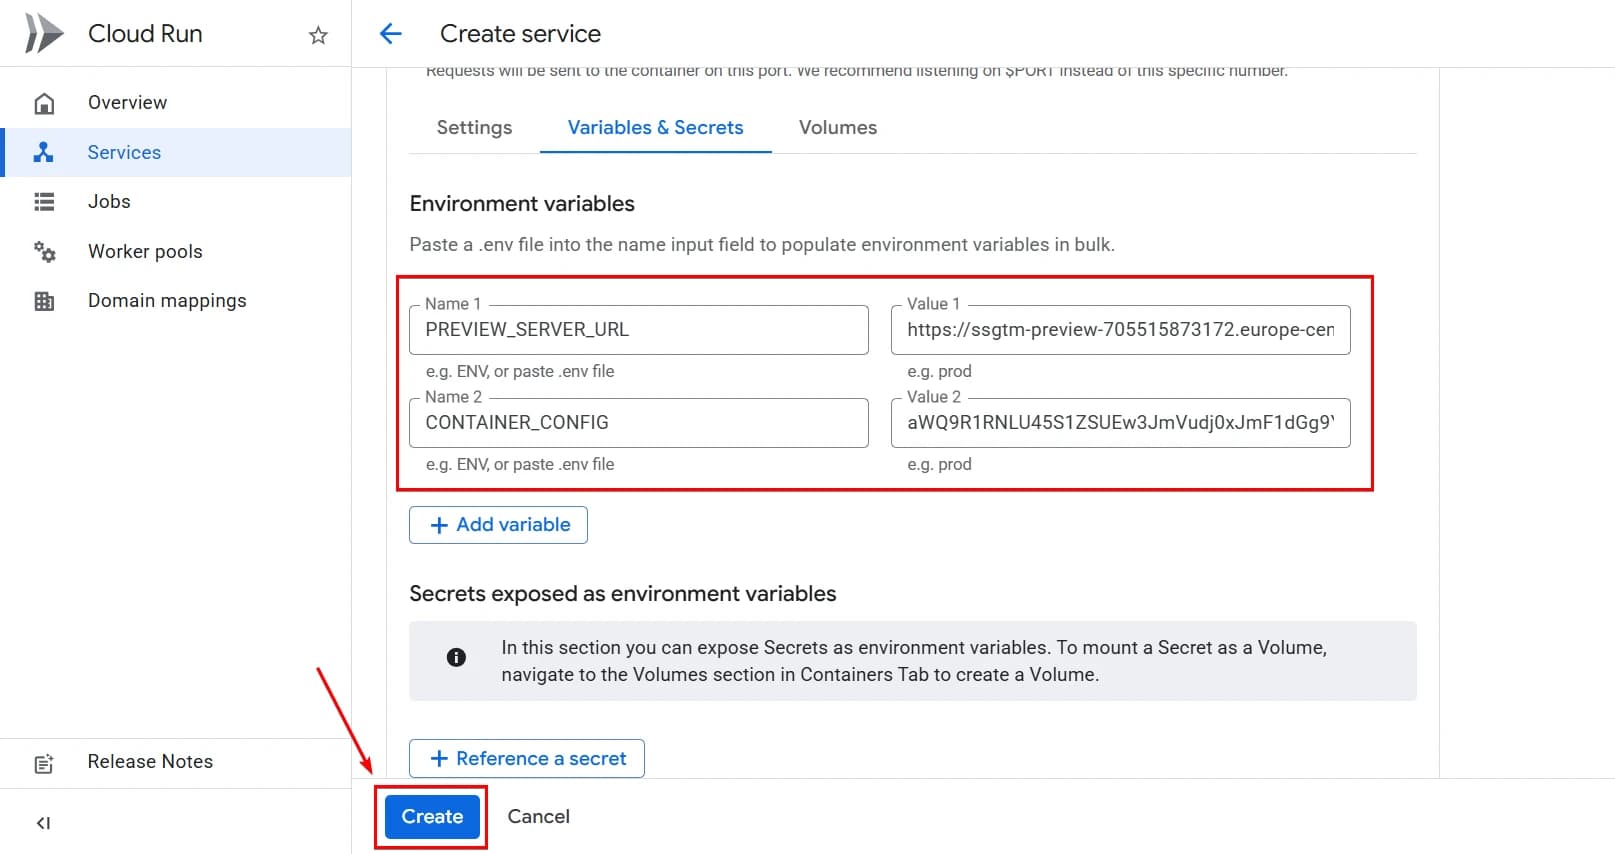Pin Cloud Run with the star icon
This screenshot has width=1615, height=854.
coord(318,35)
